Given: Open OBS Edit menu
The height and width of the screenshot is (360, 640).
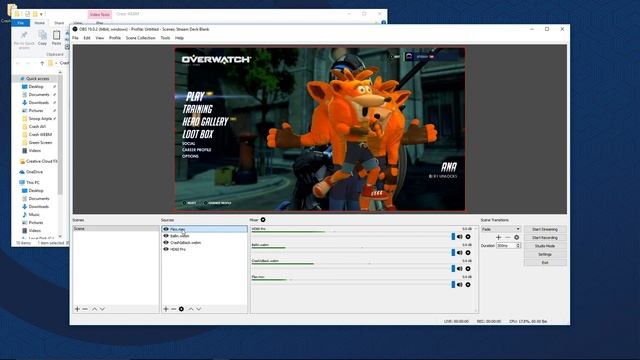Looking at the screenshot, I should 87,38.
